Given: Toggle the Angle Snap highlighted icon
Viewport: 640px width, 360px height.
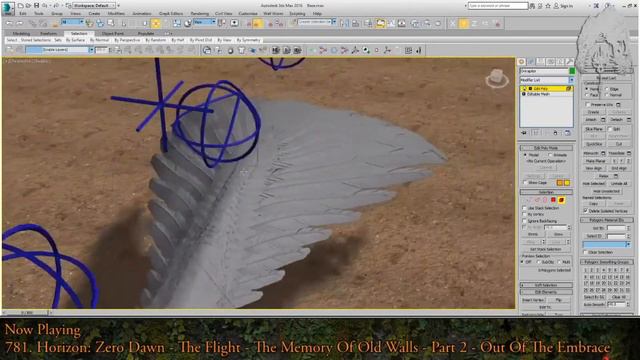Looking at the screenshot, I should (258, 23).
